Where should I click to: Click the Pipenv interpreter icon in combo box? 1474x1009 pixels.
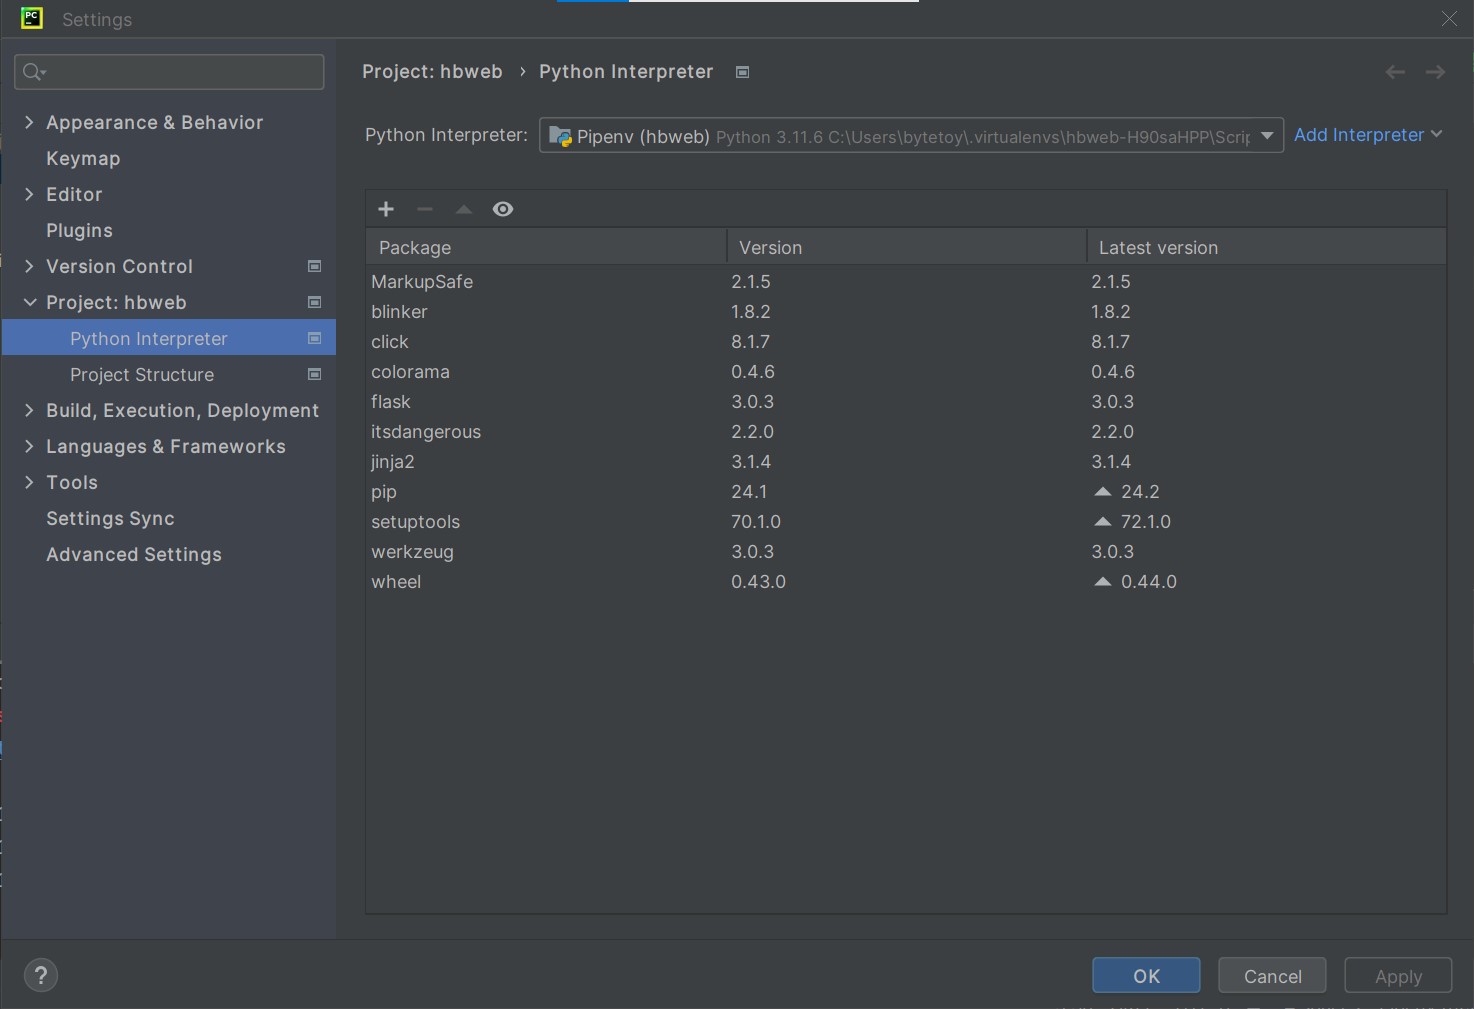(560, 136)
